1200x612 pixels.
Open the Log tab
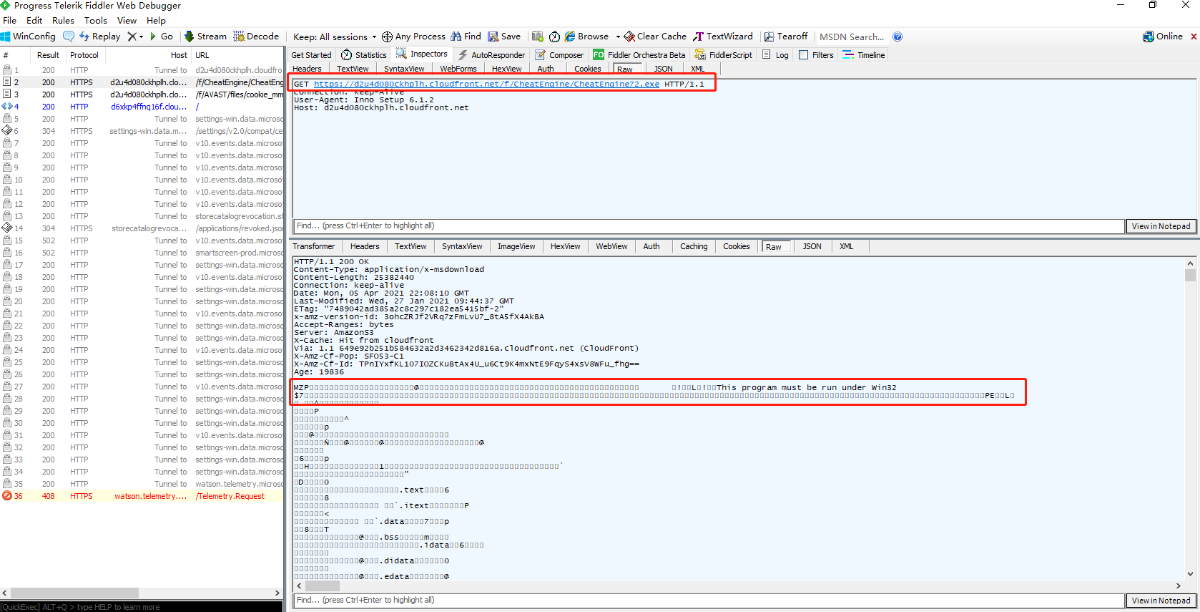776,55
